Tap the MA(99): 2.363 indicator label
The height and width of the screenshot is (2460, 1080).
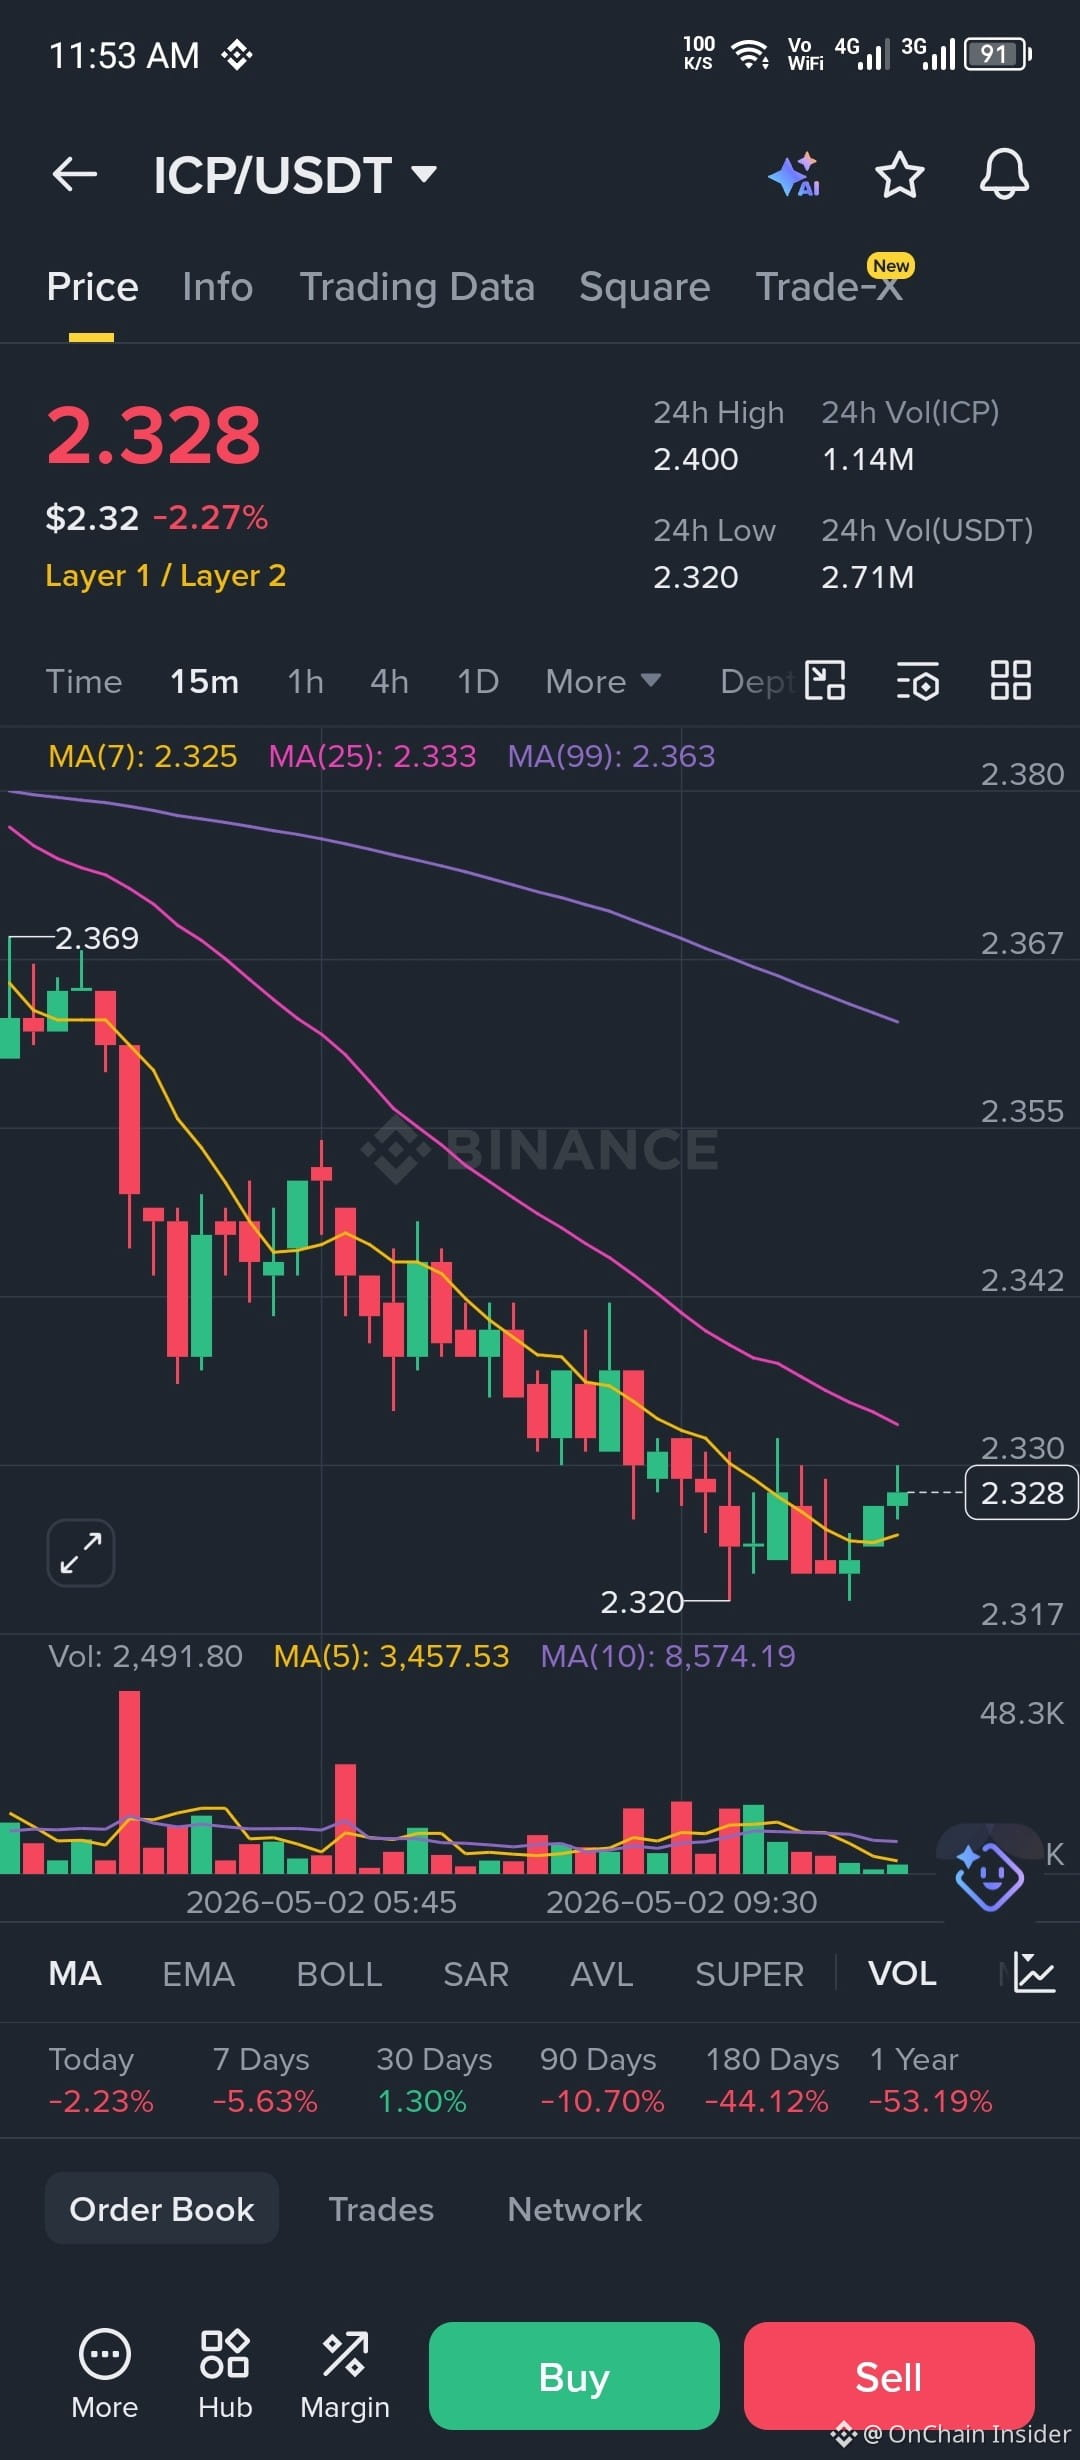(611, 756)
